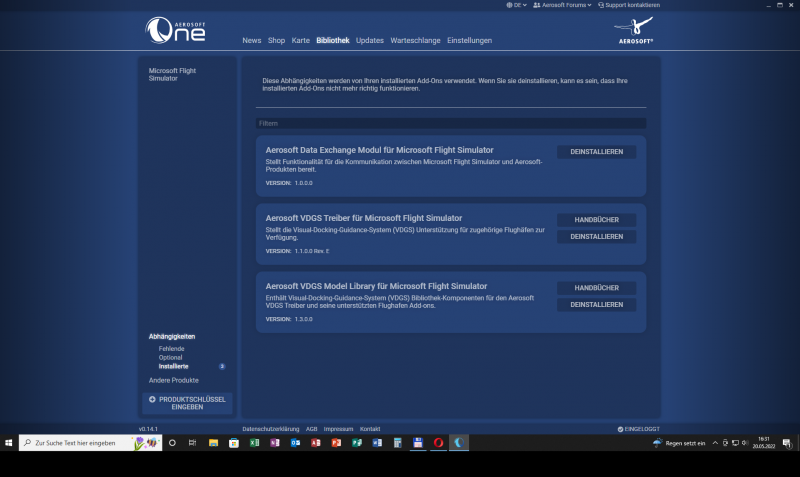Open the DE language dropdown
800x477 pixels.
pos(516,5)
